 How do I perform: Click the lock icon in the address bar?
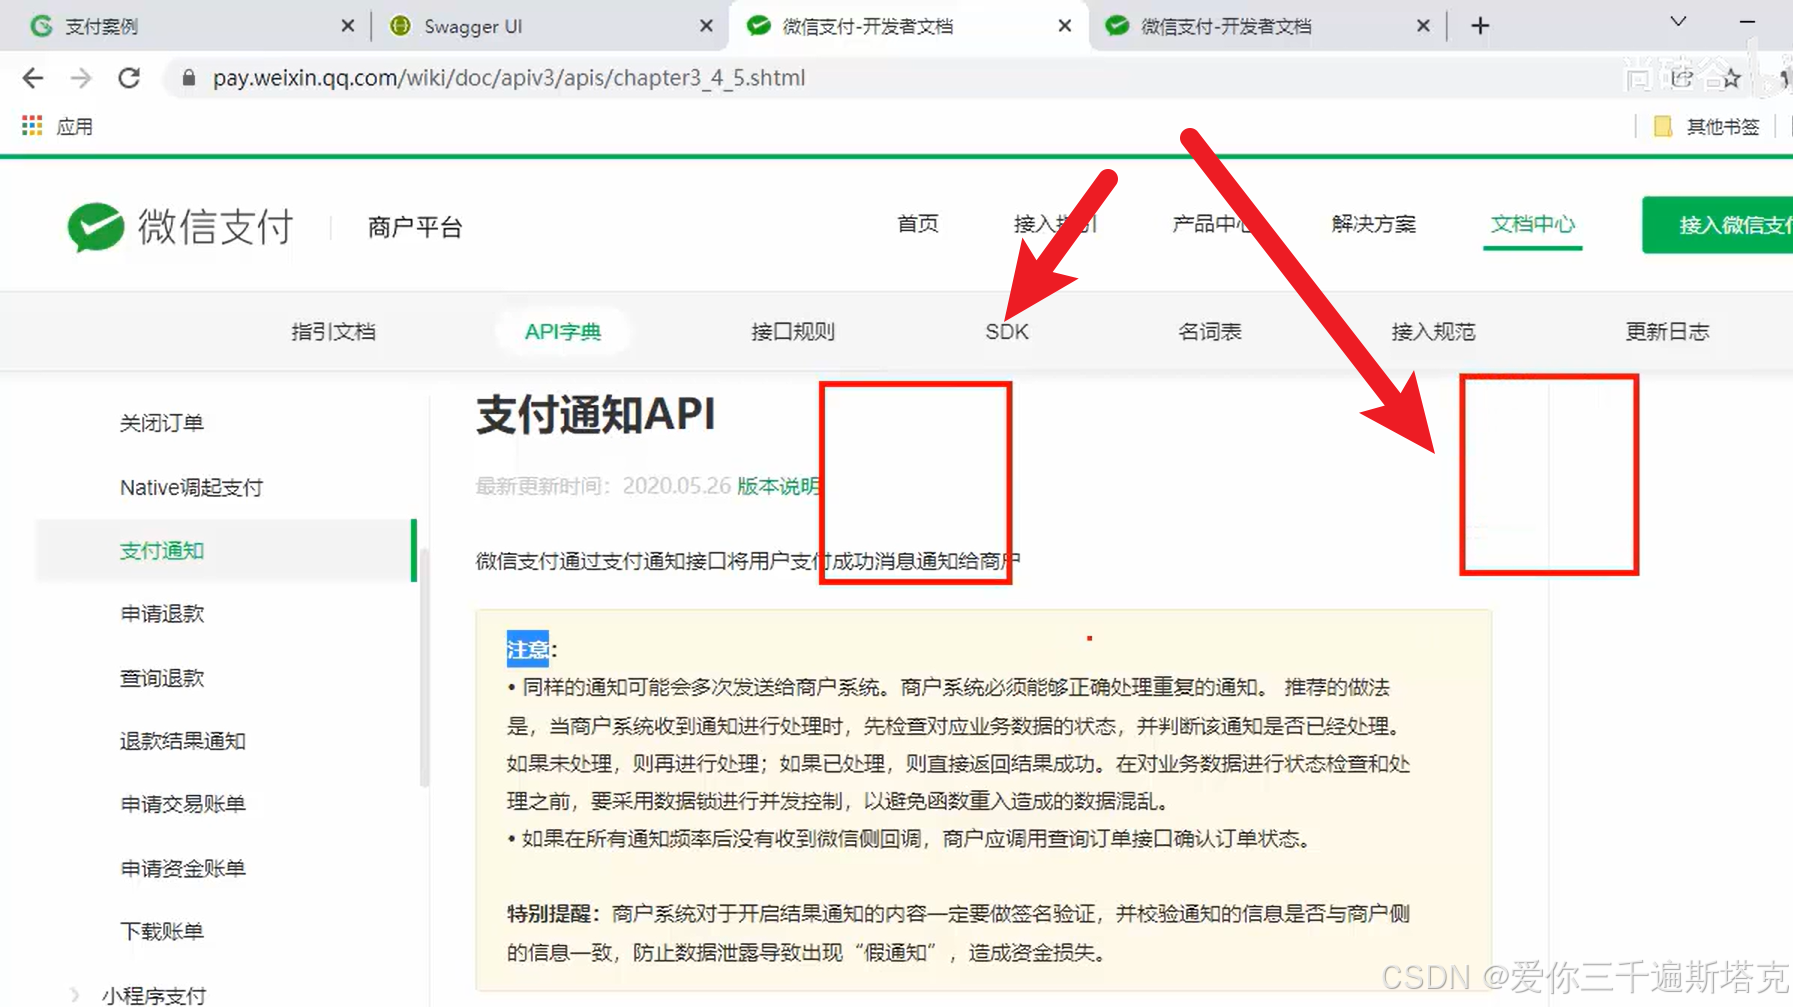188,78
